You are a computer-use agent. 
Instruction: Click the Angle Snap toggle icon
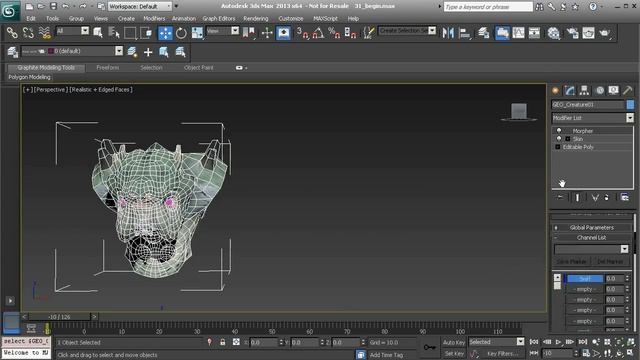[x=318, y=33]
